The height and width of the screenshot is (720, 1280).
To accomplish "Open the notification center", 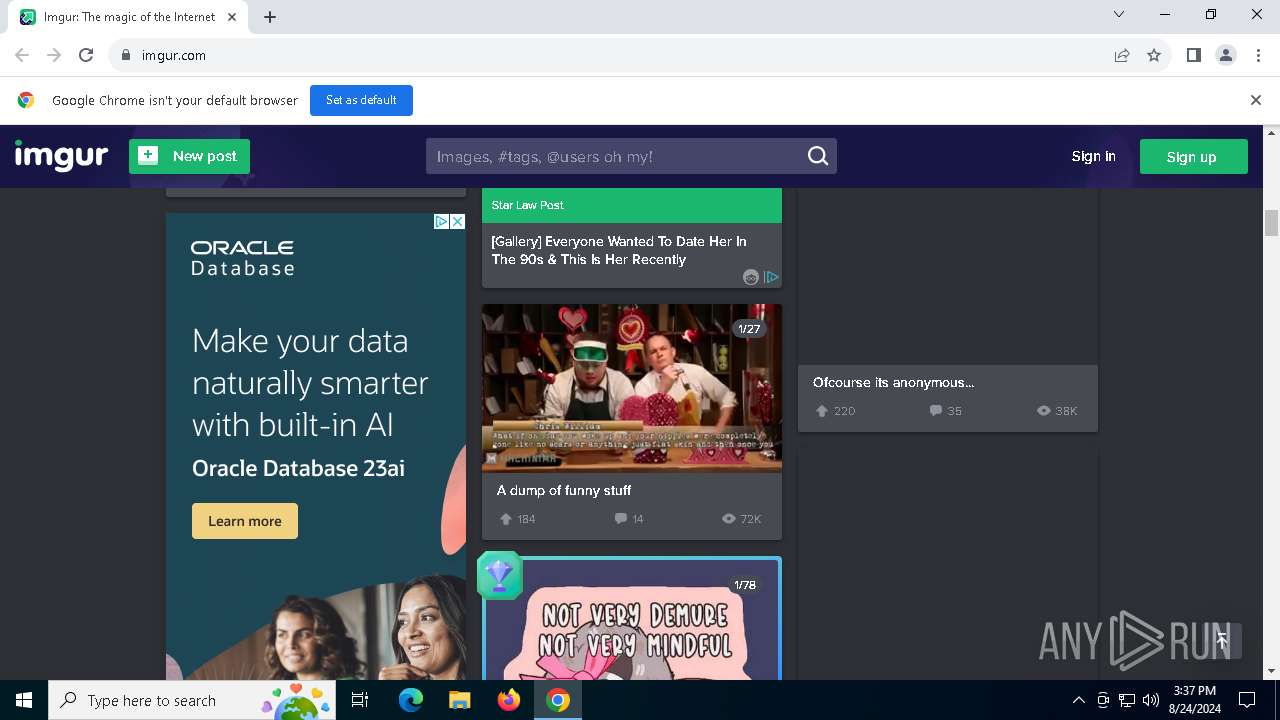I will click(1247, 700).
